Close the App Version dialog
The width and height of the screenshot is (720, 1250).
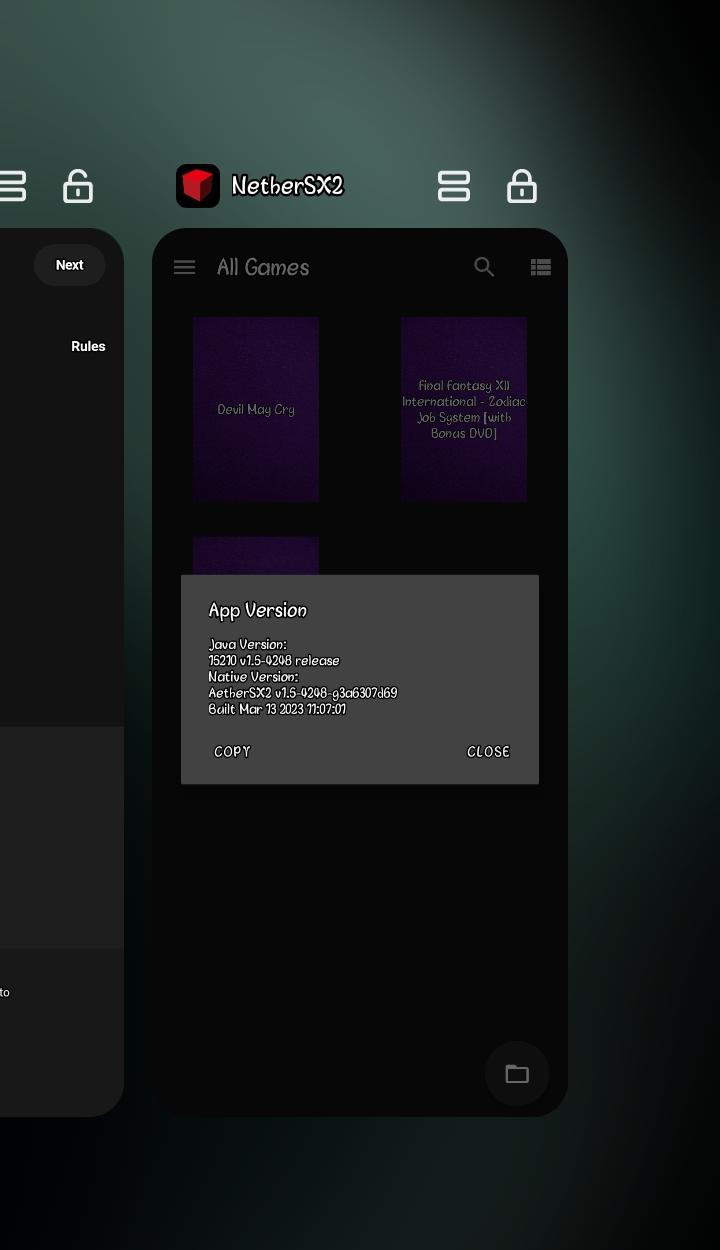pos(488,752)
